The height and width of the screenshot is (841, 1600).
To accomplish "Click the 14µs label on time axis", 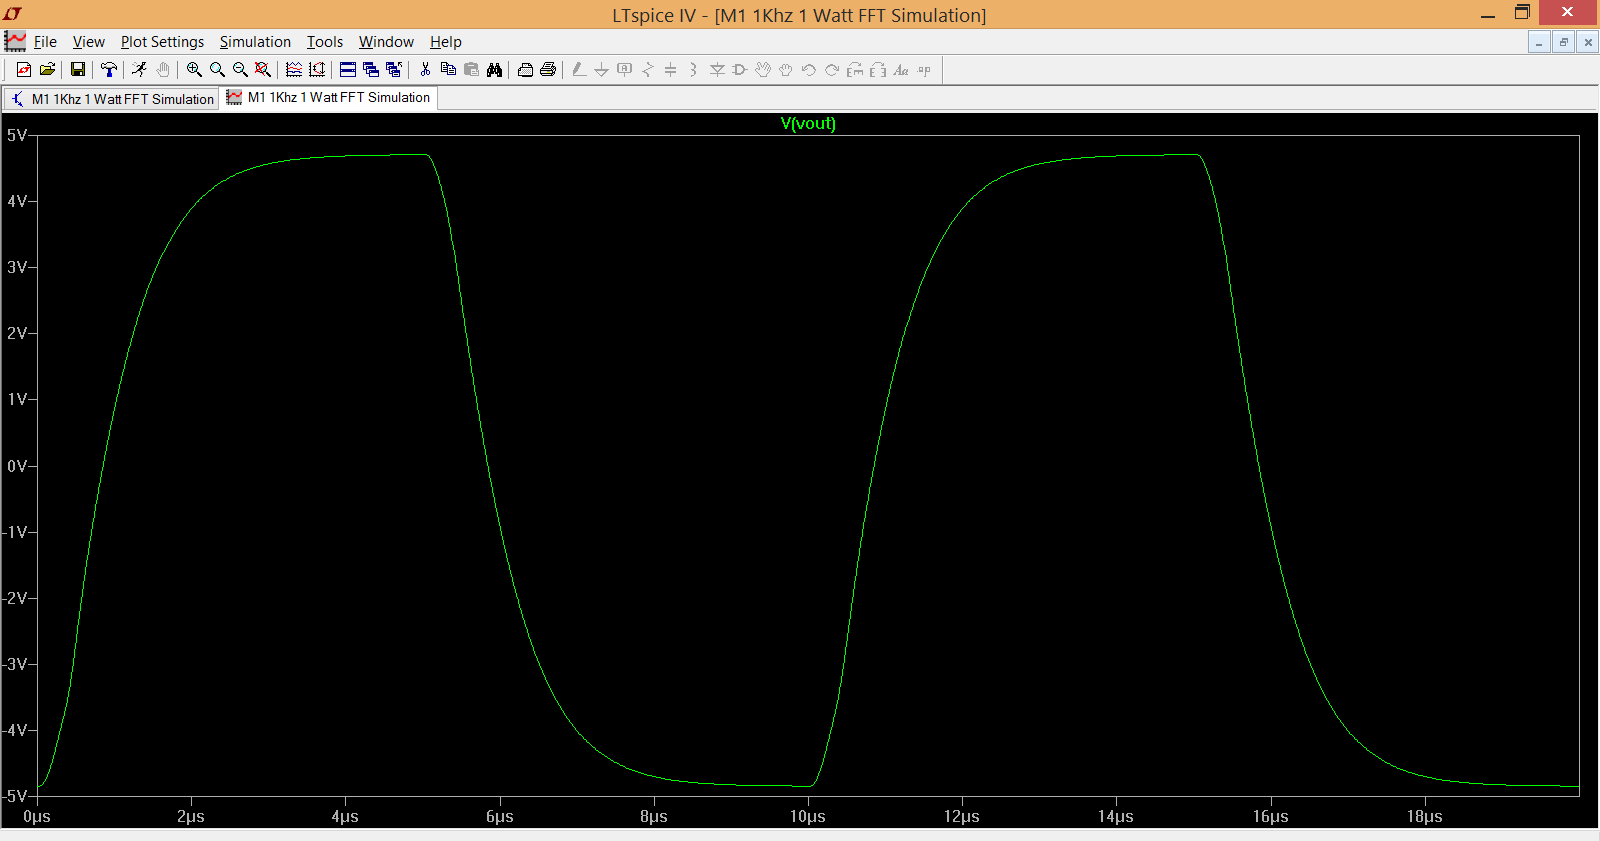I will coord(1116,817).
